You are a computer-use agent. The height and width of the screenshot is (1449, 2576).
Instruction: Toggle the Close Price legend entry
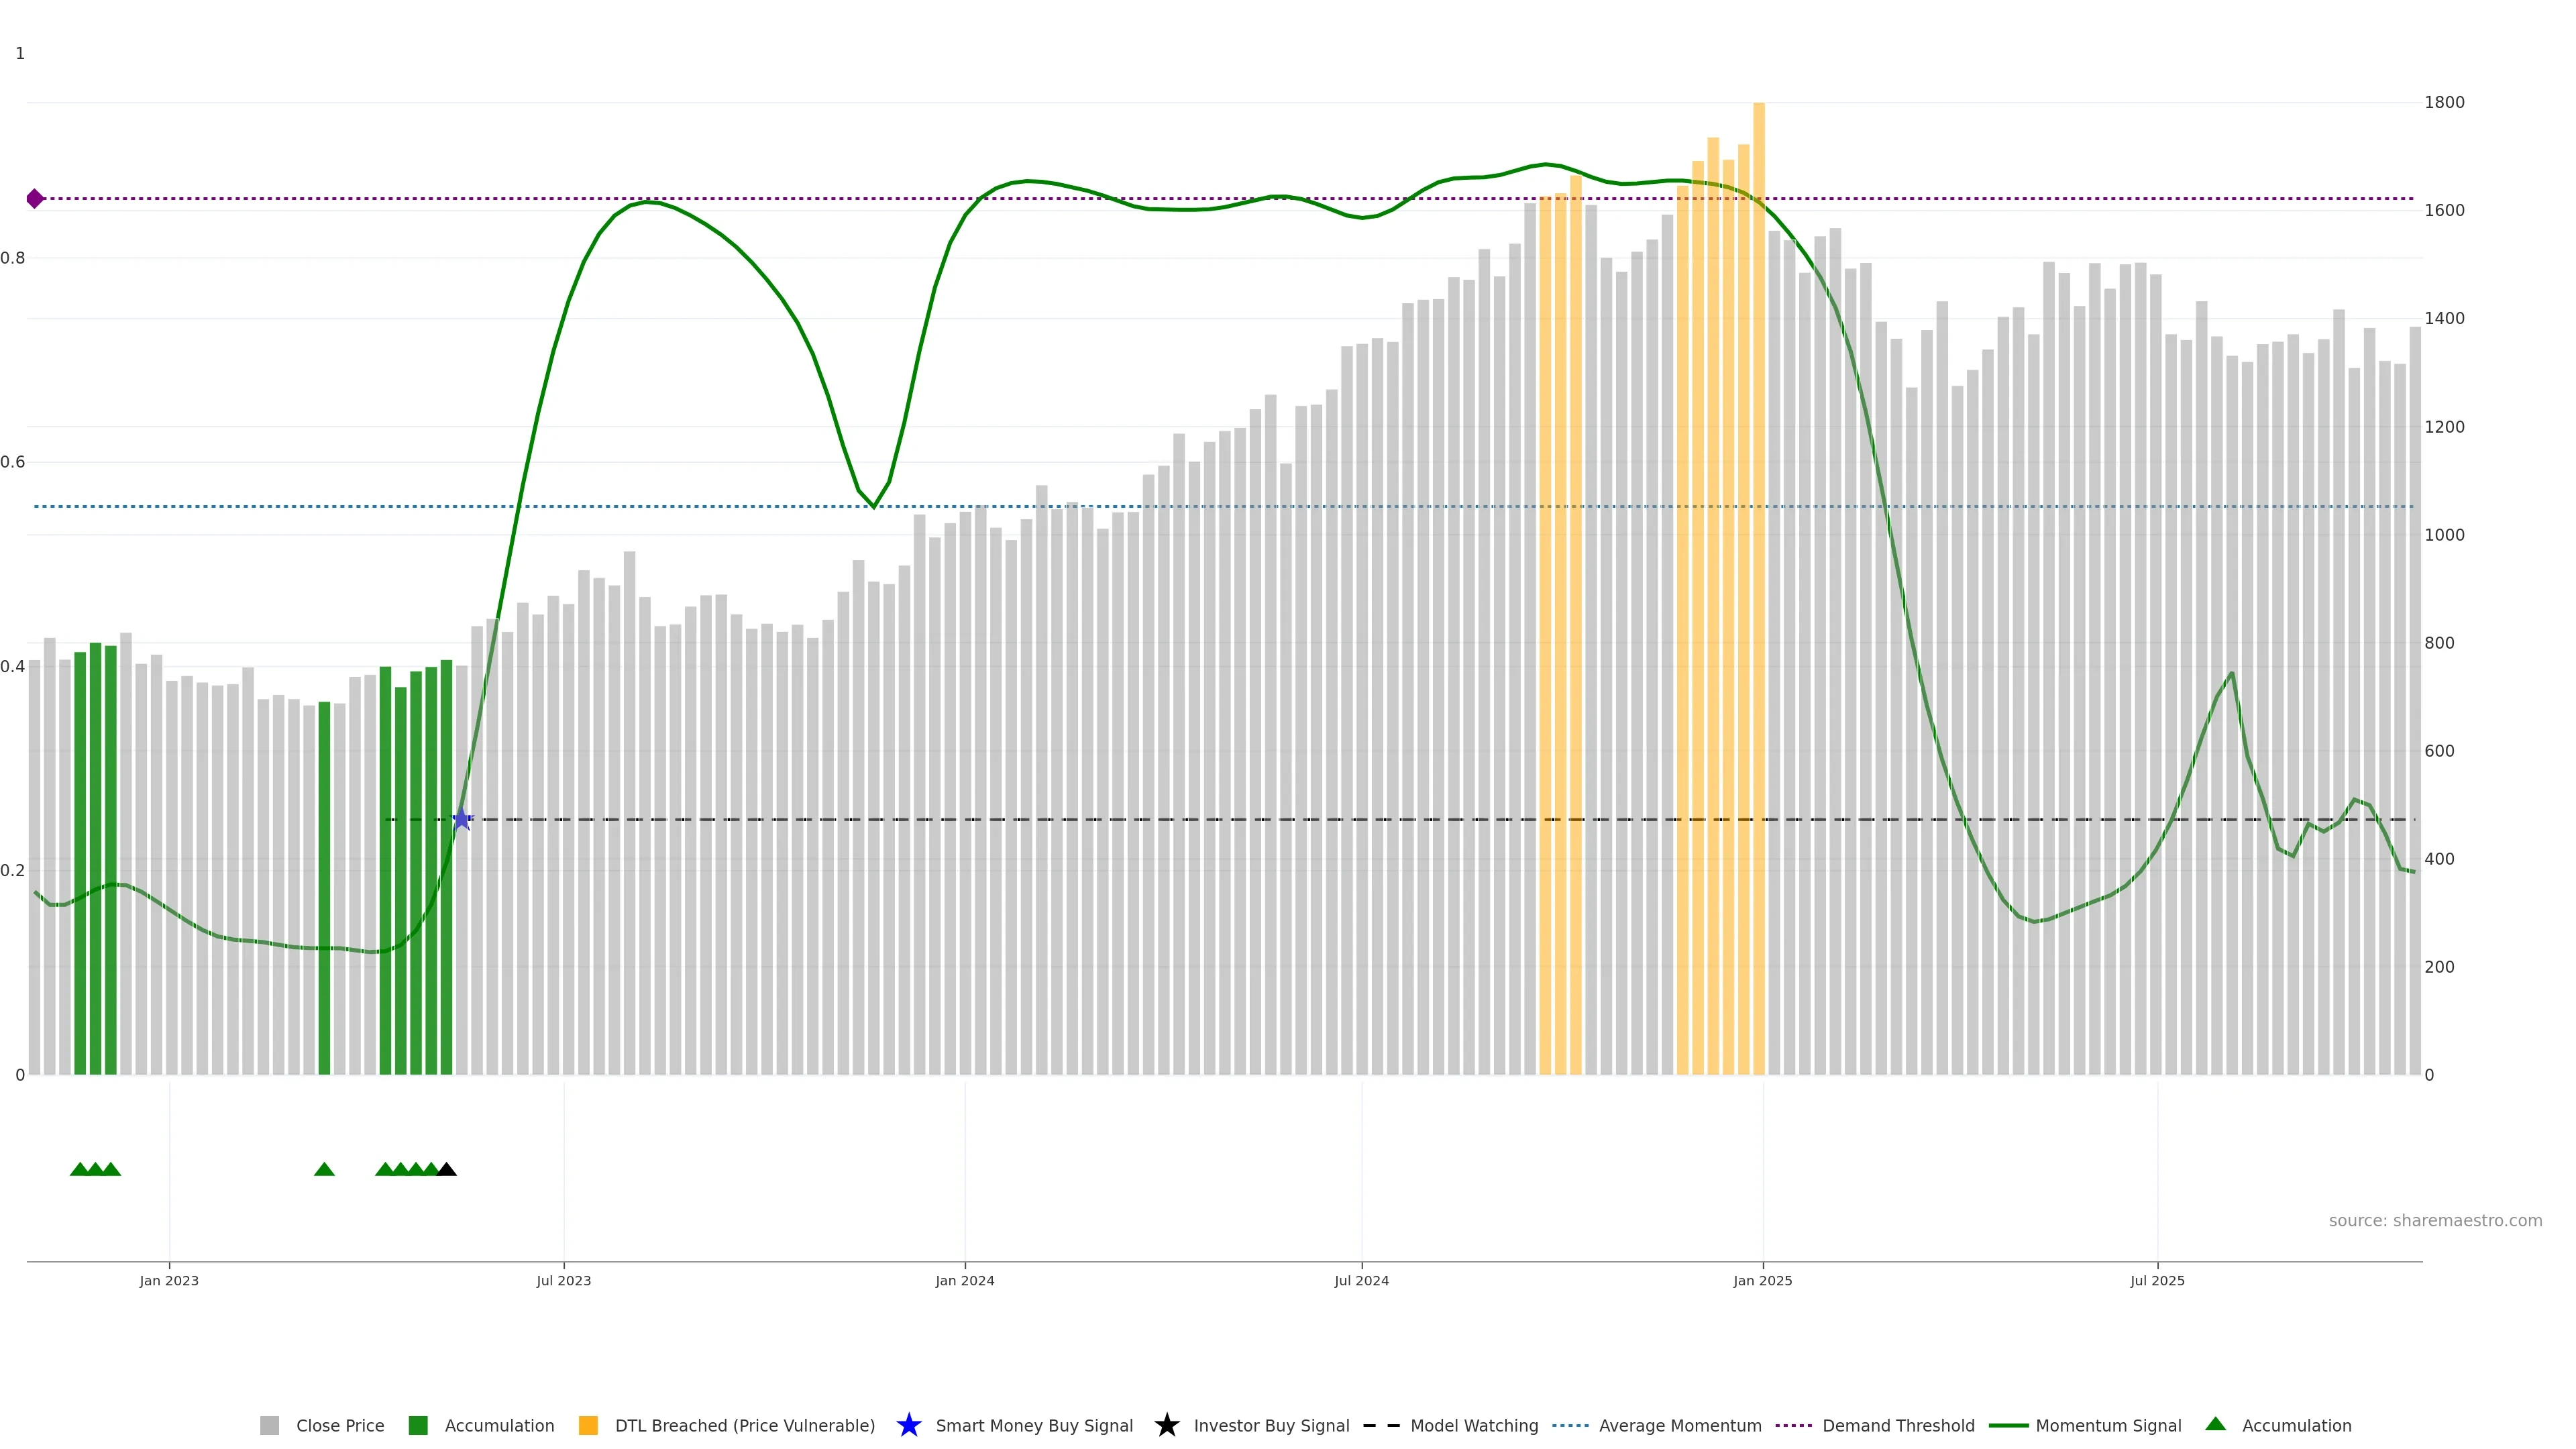click(x=339, y=1425)
